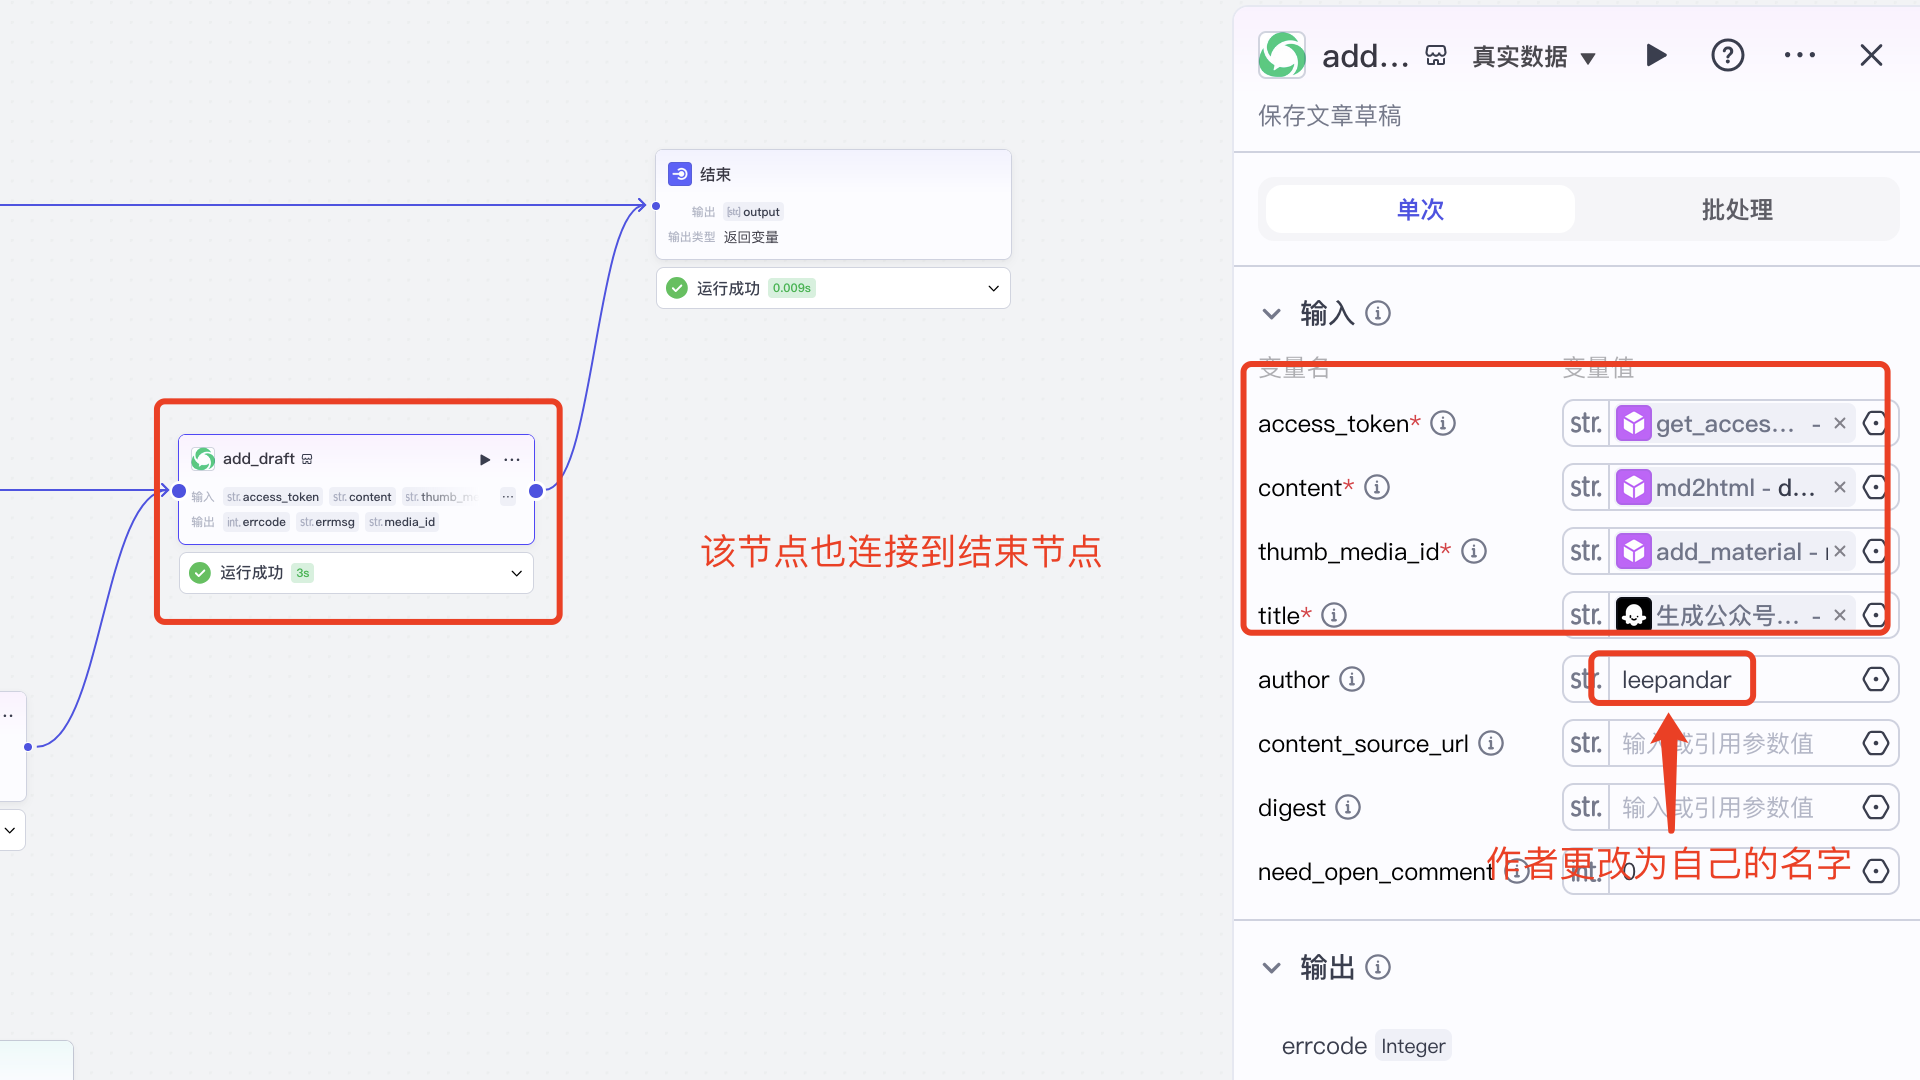Collapse the 输入 section
Image resolution: width=1920 pixels, height=1080 pixels.
pos(1271,314)
